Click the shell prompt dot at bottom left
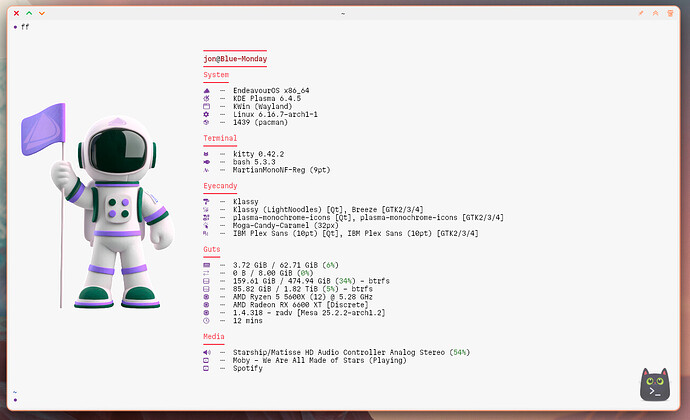The height and width of the screenshot is (420, 690). pyautogui.click(x=15, y=400)
